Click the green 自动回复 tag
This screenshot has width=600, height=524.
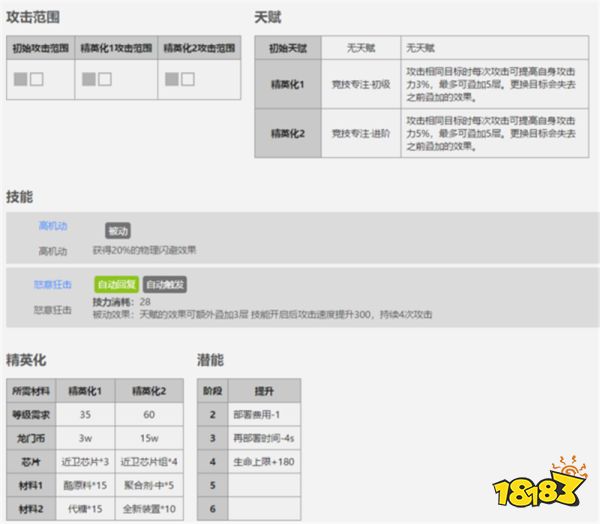(115, 284)
